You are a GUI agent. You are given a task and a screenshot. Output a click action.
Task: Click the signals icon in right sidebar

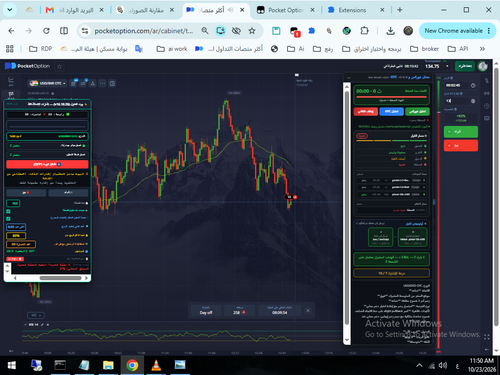487,93
